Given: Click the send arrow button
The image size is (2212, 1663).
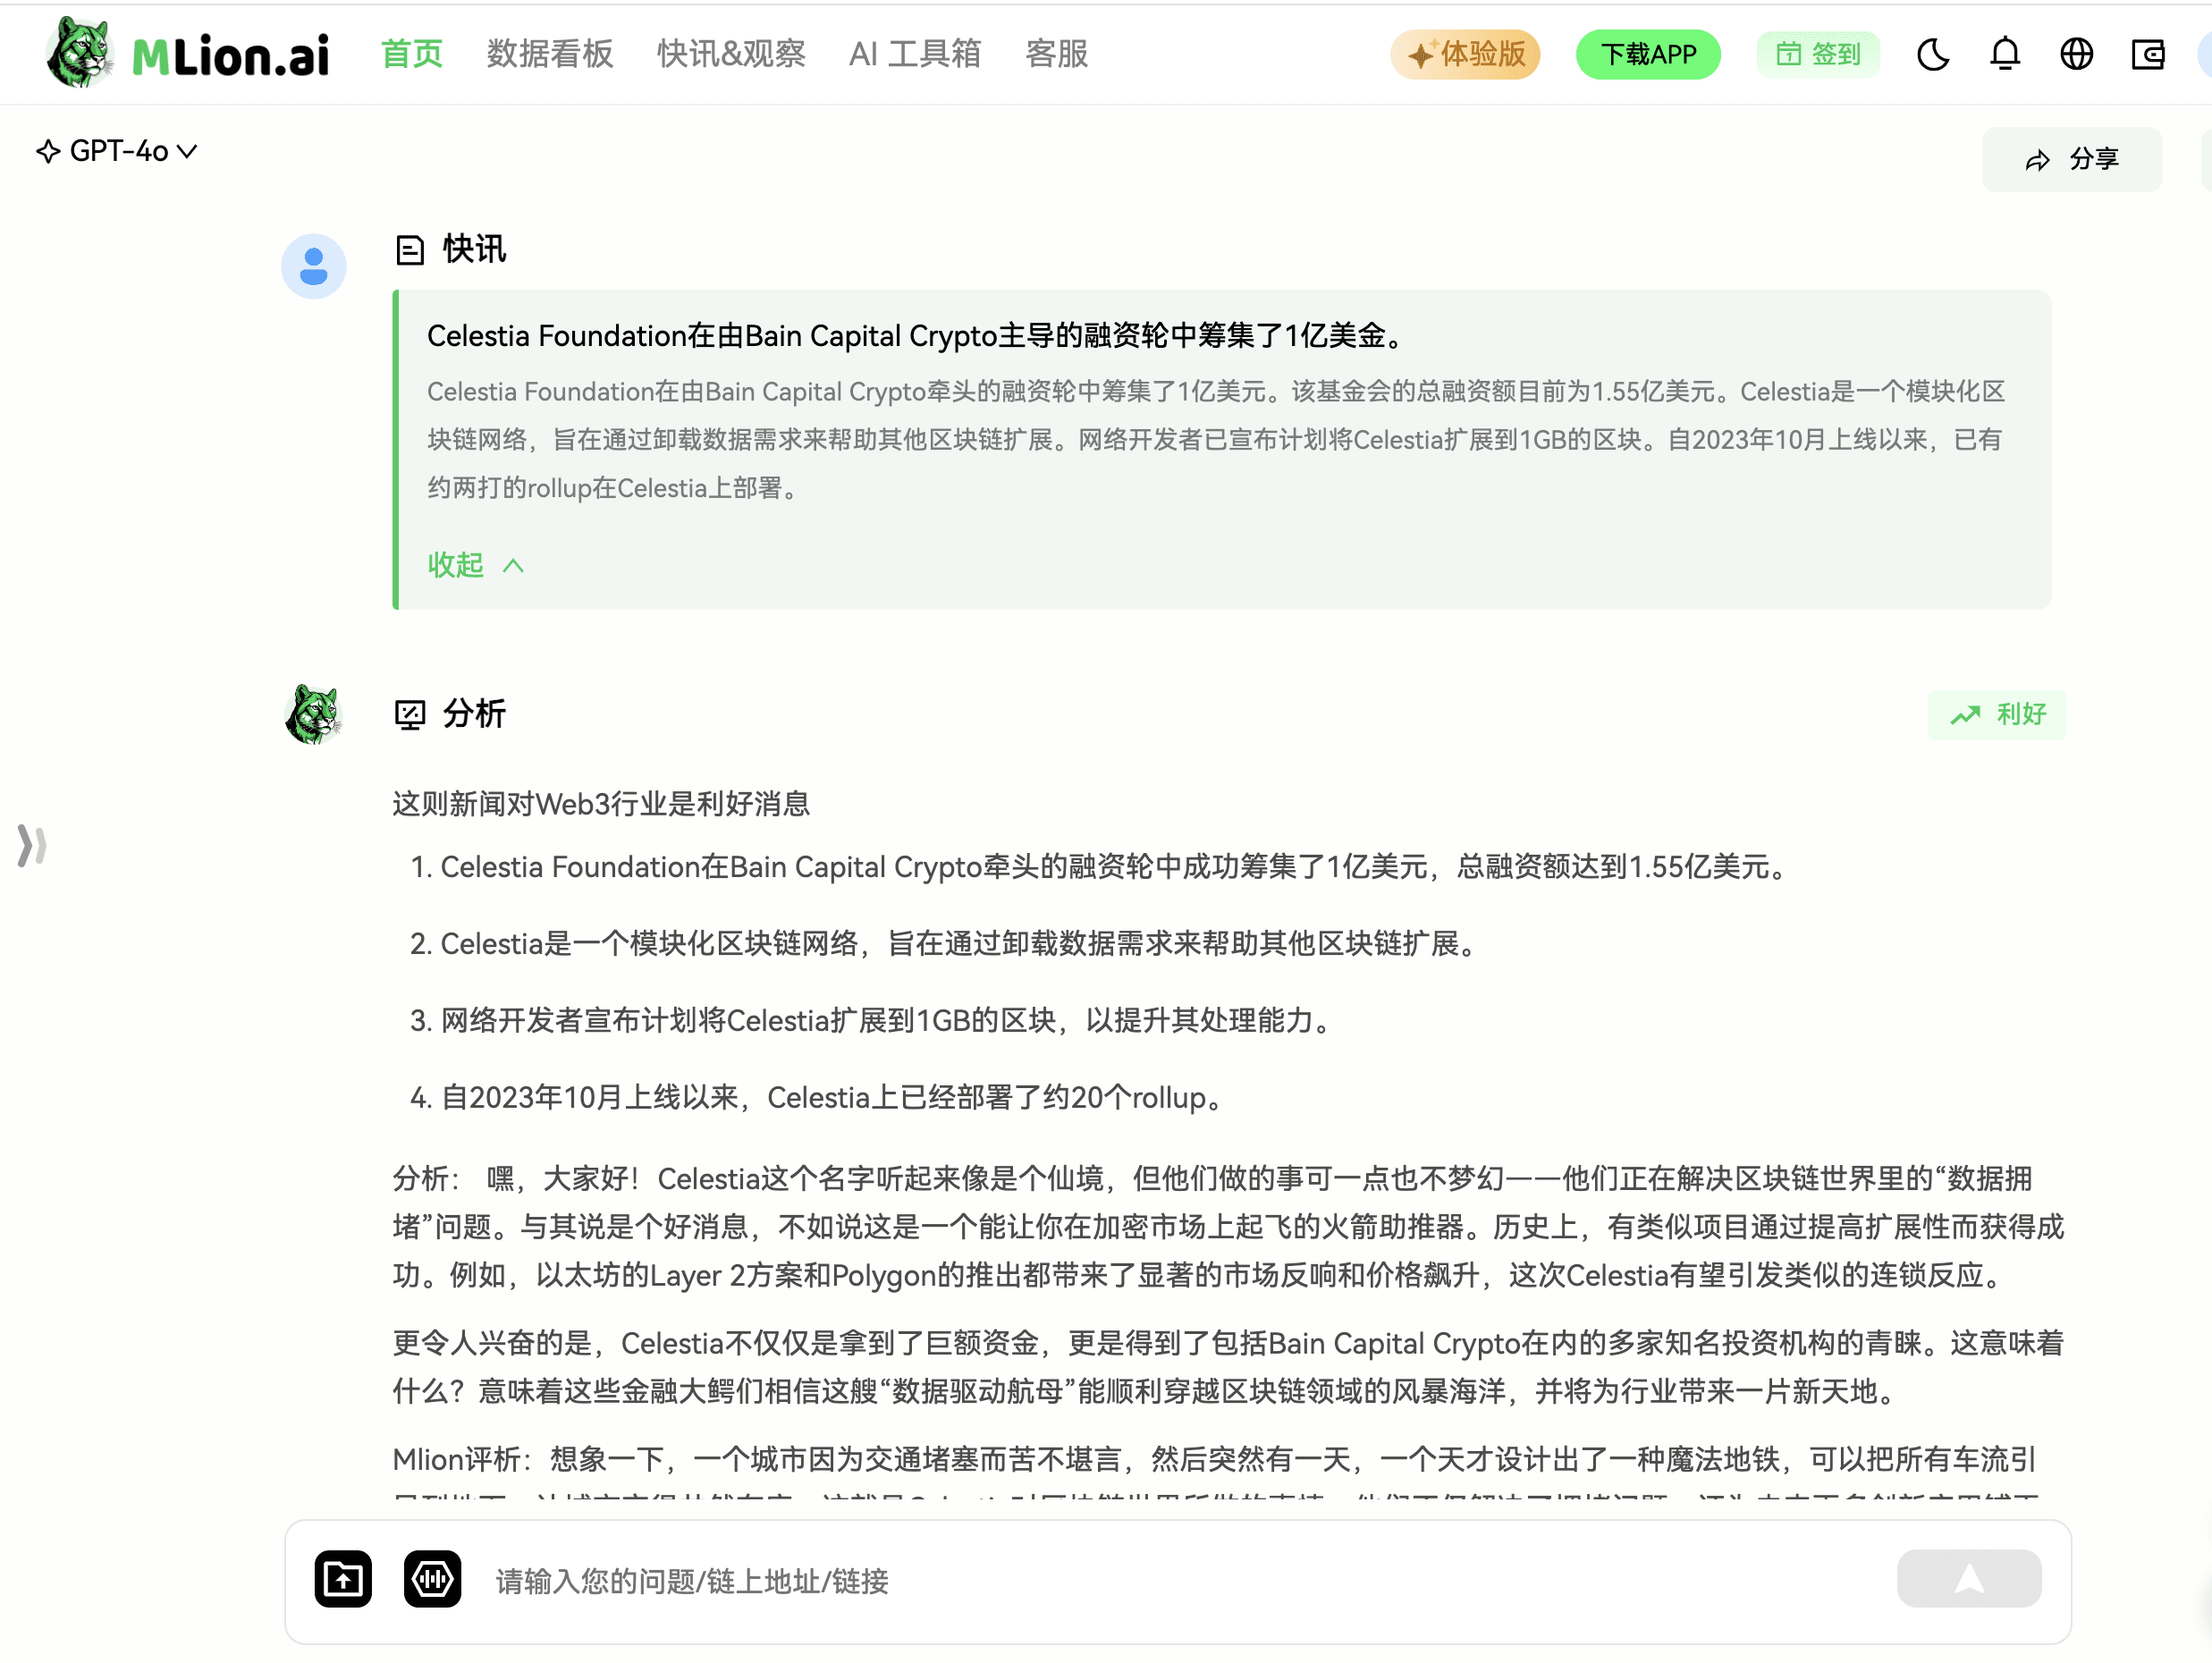Looking at the screenshot, I should click(x=1968, y=1579).
